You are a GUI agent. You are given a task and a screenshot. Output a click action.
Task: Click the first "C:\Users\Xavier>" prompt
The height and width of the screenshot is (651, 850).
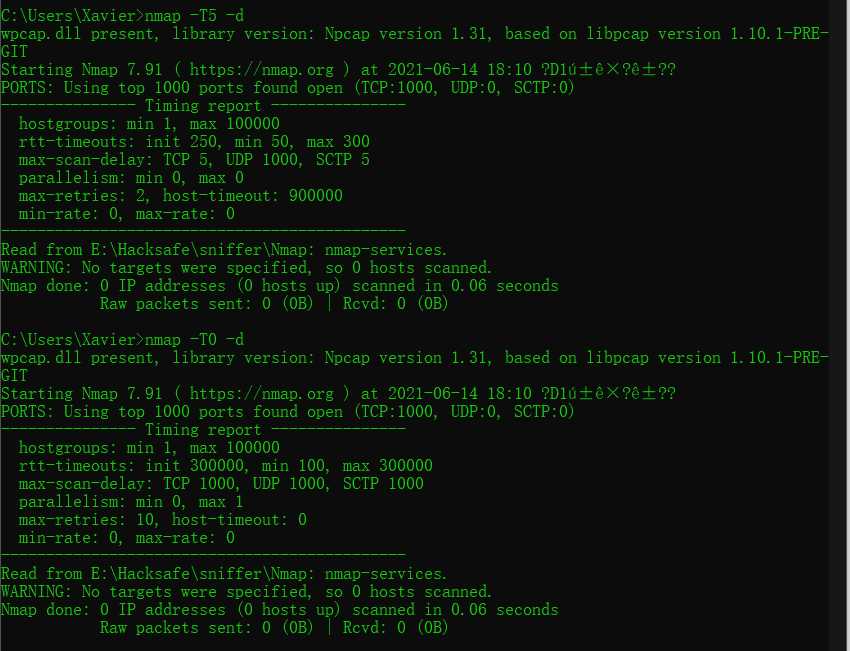(72, 15)
